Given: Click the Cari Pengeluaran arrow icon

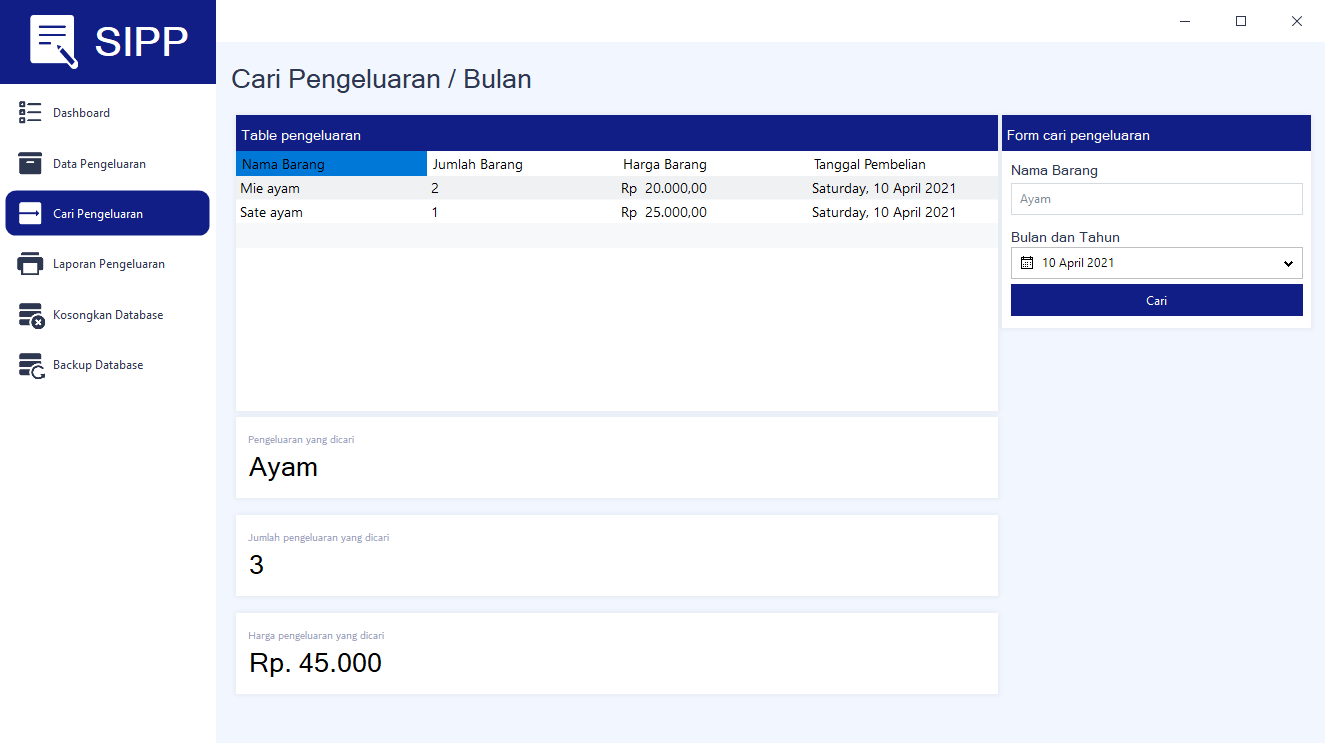Looking at the screenshot, I should point(30,214).
